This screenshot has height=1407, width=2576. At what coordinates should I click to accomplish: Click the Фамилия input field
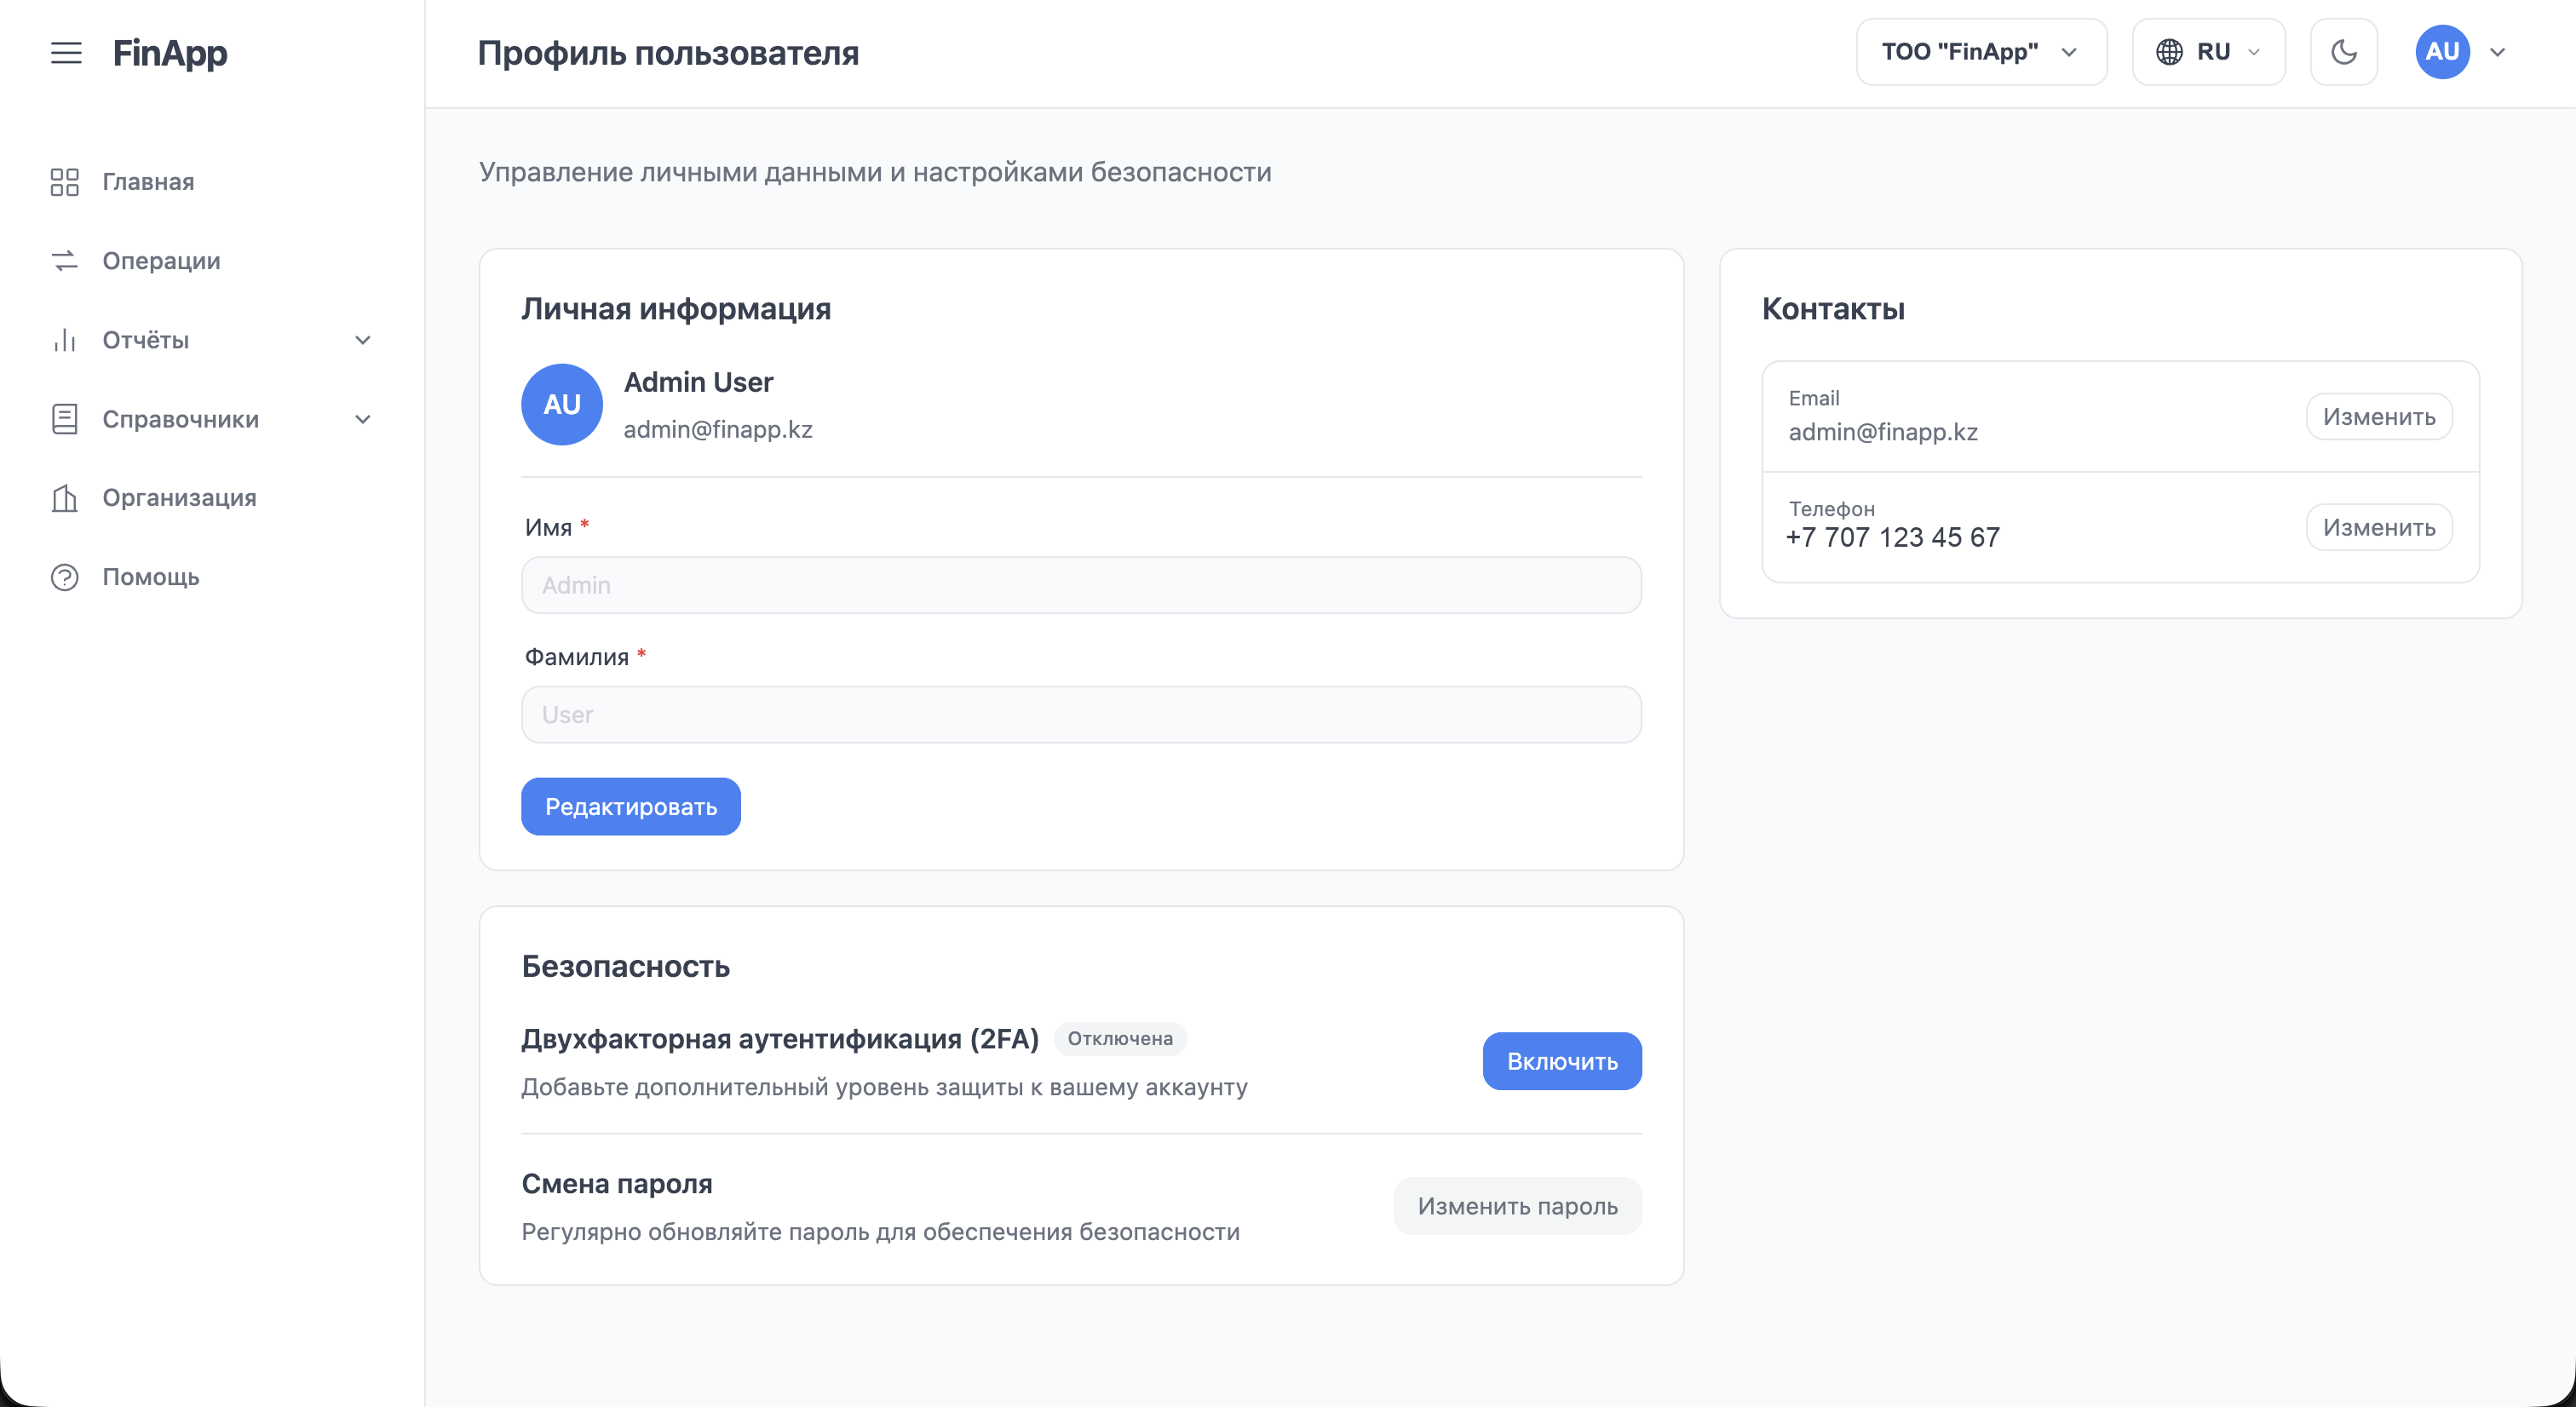pyautogui.click(x=1081, y=714)
